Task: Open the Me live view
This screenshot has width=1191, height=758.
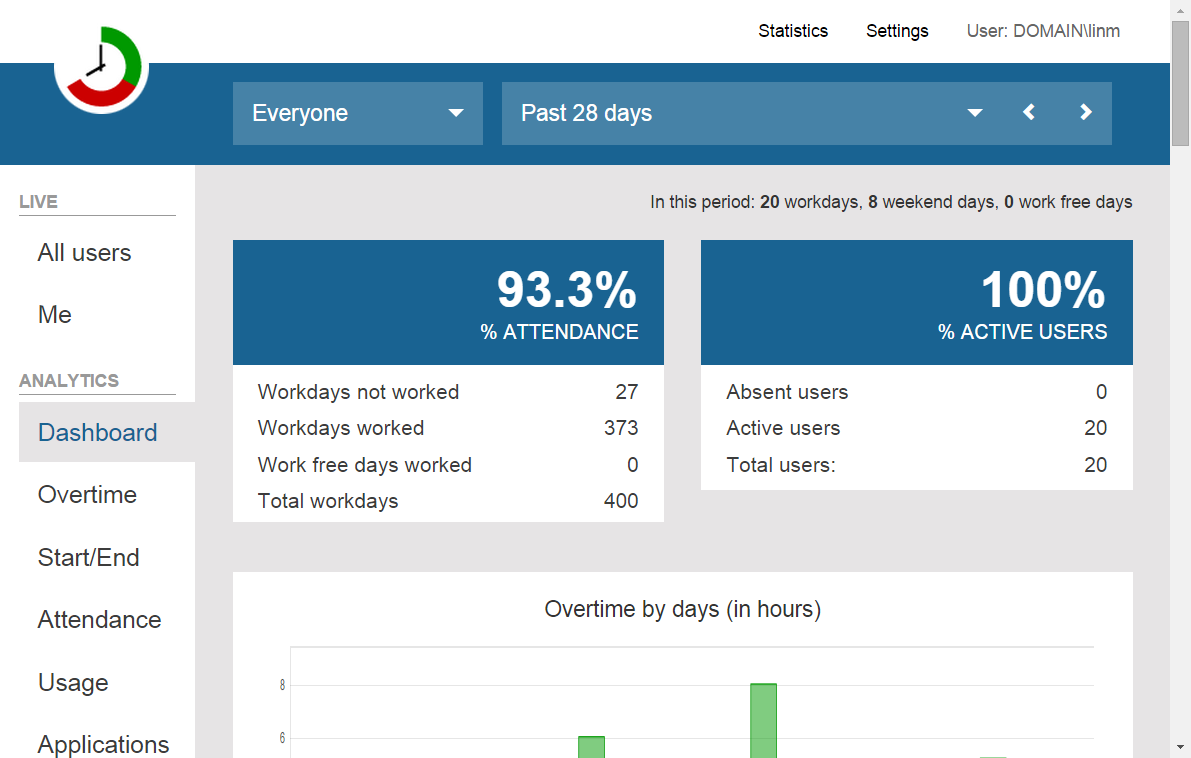Action: 55,315
